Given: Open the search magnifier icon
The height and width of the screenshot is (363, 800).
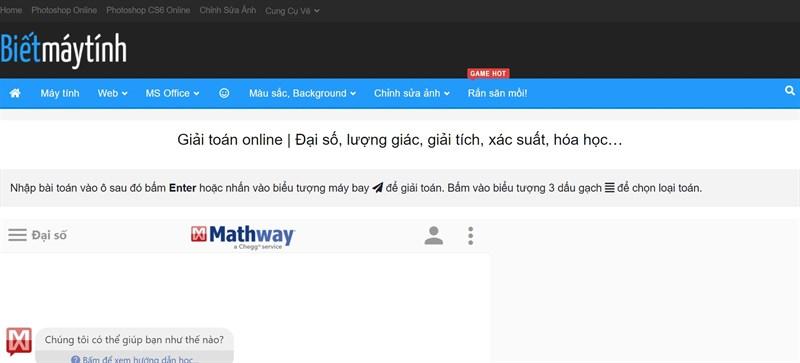Looking at the screenshot, I should 790,91.
